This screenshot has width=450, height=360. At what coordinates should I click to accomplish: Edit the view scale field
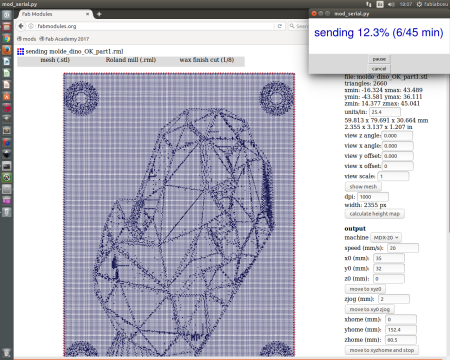click(393, 176)
